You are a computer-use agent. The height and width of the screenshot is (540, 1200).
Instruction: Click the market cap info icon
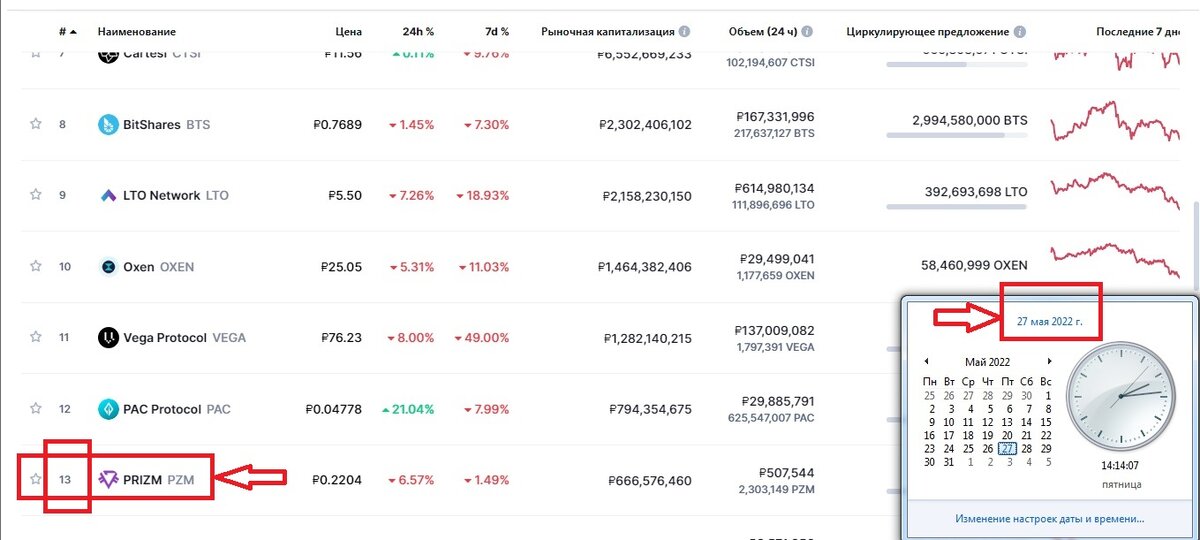click(x=684, y=32)
